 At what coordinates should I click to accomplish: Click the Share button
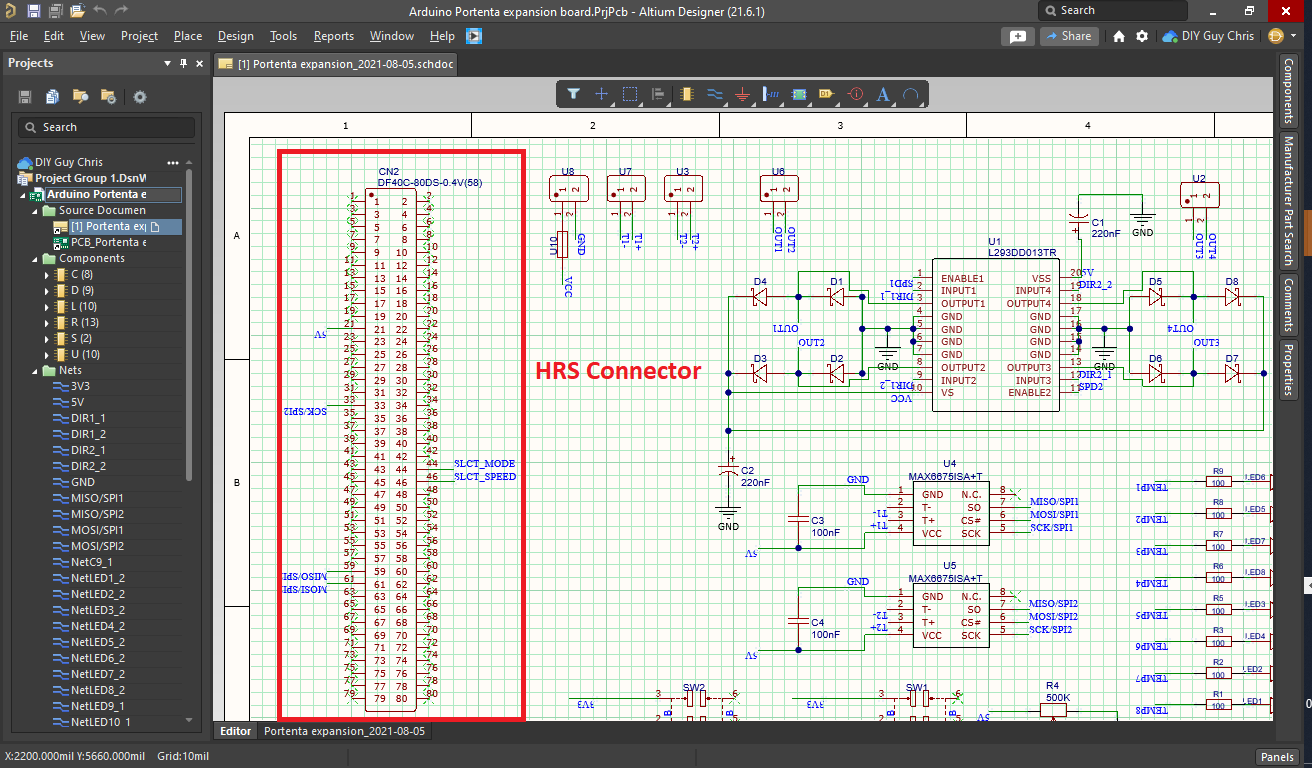(1069, 35)
